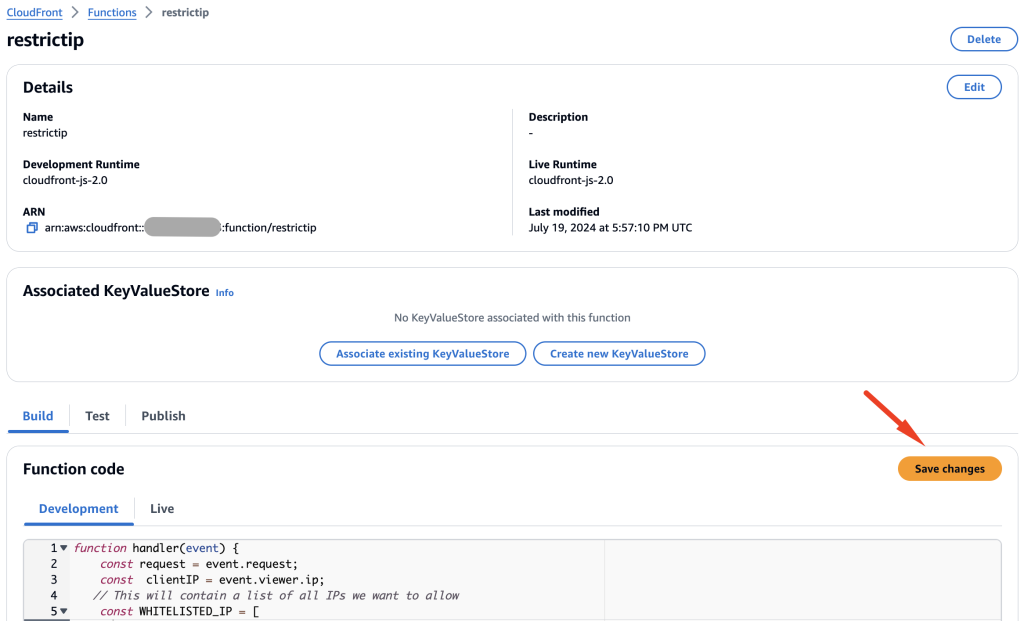View the Live code tab
The height and width of the screenshot is (621, 1024).
coord(162,509)
